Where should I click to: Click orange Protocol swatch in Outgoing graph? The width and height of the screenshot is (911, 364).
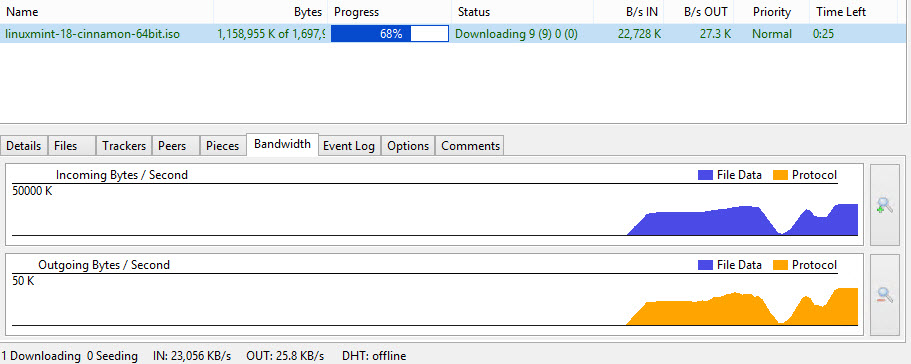pyautogui.click(x=780, y=265)
